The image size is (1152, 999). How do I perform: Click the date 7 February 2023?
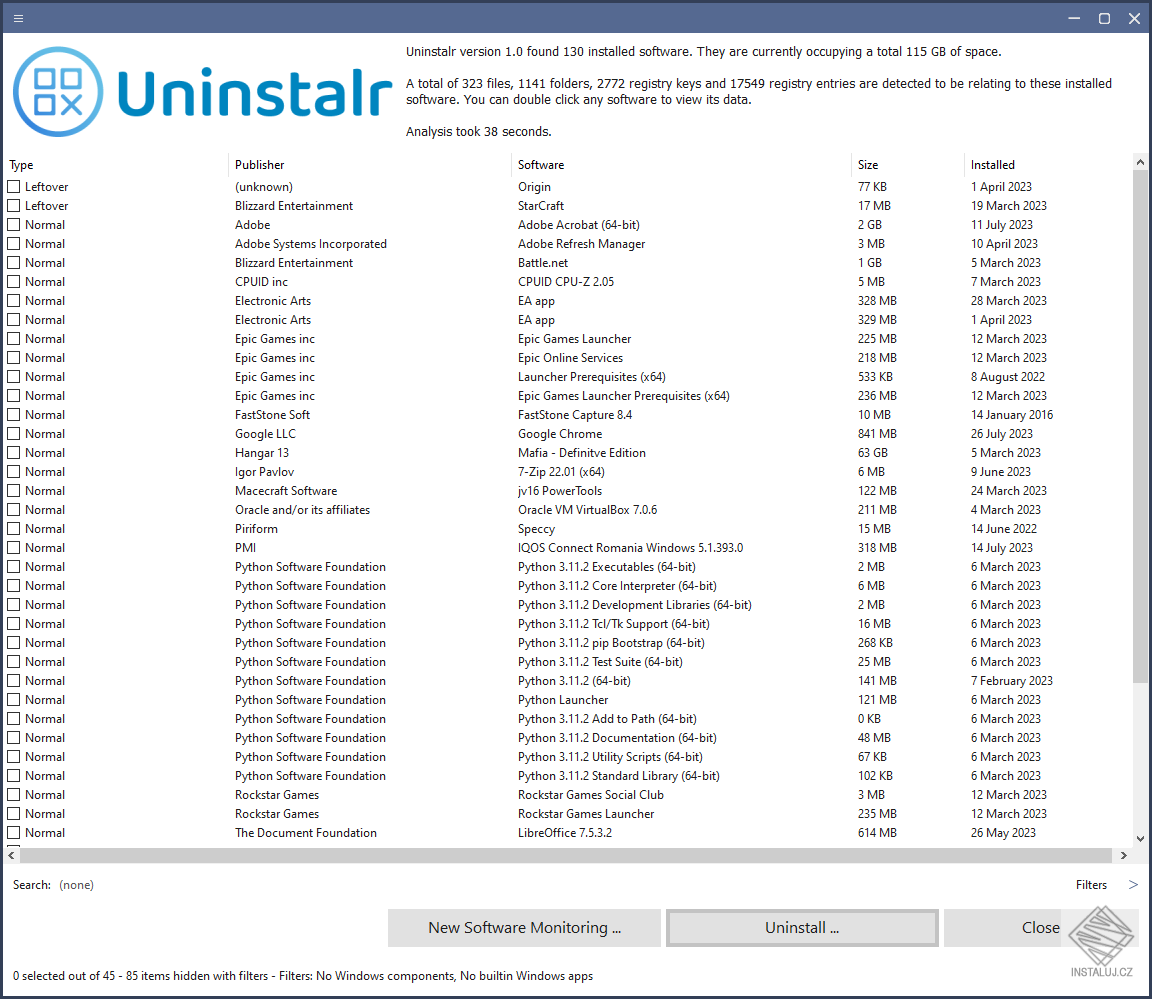[x=1011, y=681]
